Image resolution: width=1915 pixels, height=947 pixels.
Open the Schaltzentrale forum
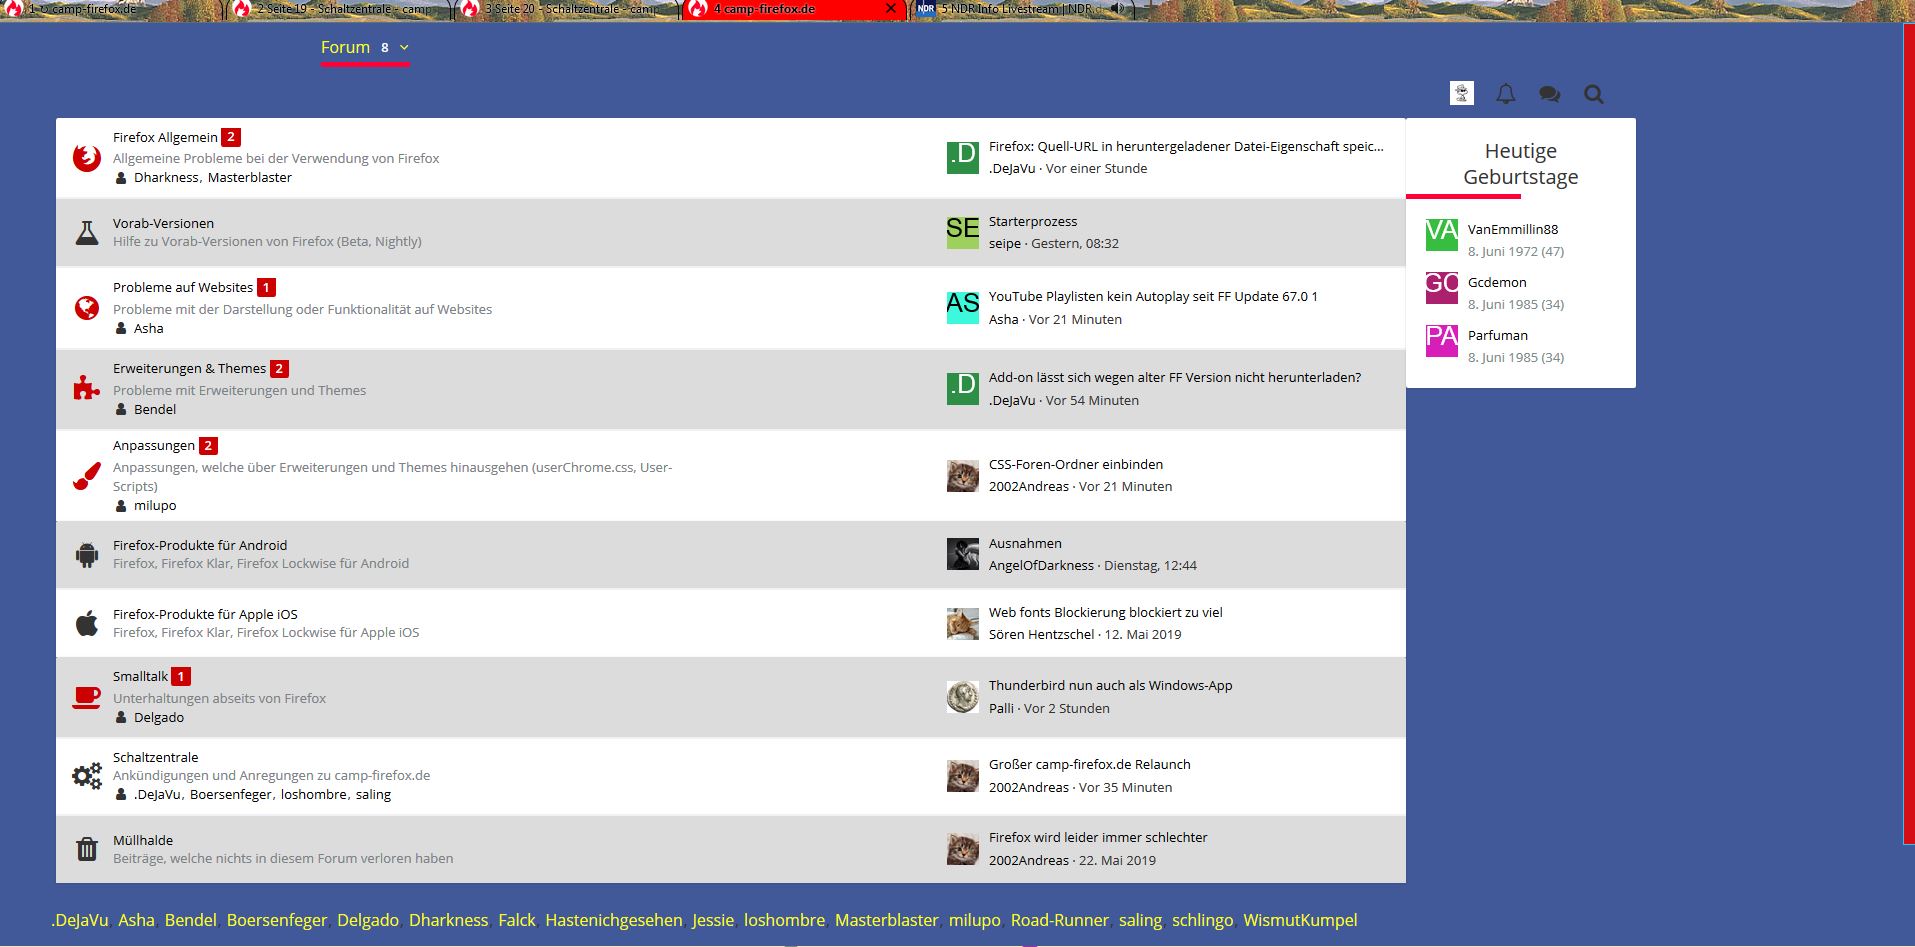coord(155,757)
